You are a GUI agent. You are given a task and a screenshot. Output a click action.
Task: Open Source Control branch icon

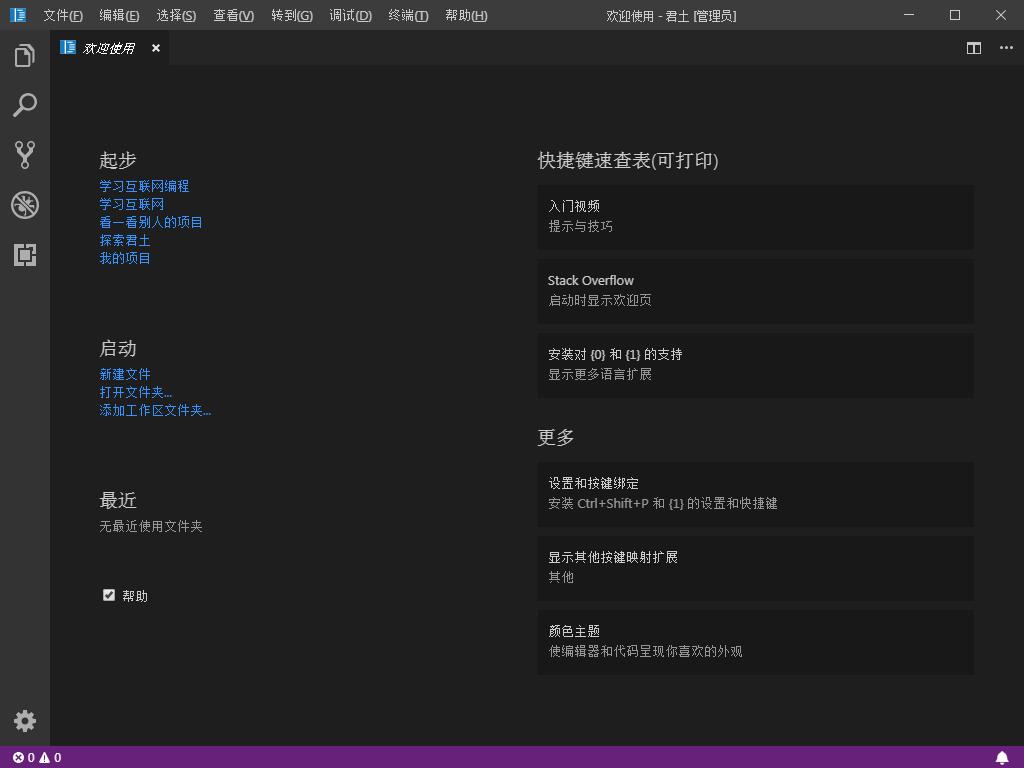[25, 154]
